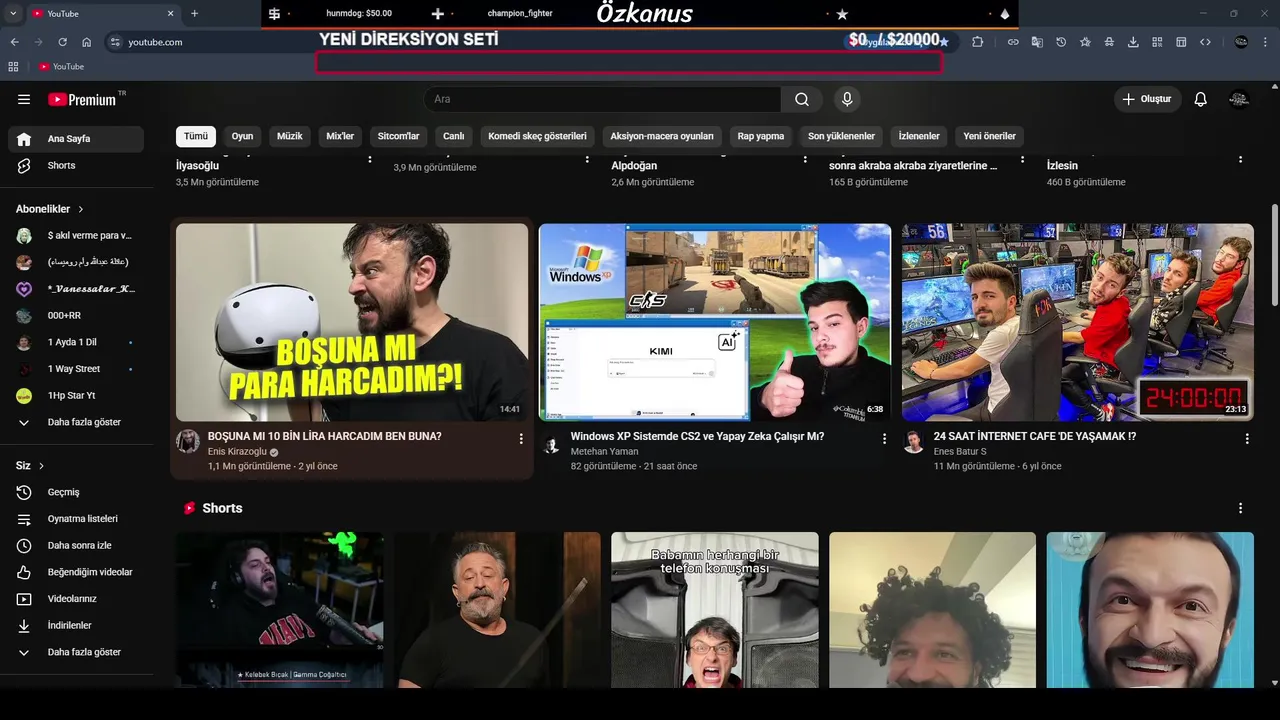Open a new browser tab with plus
This screenshot has width=1280, height=720.
click(x=194, y=13)
